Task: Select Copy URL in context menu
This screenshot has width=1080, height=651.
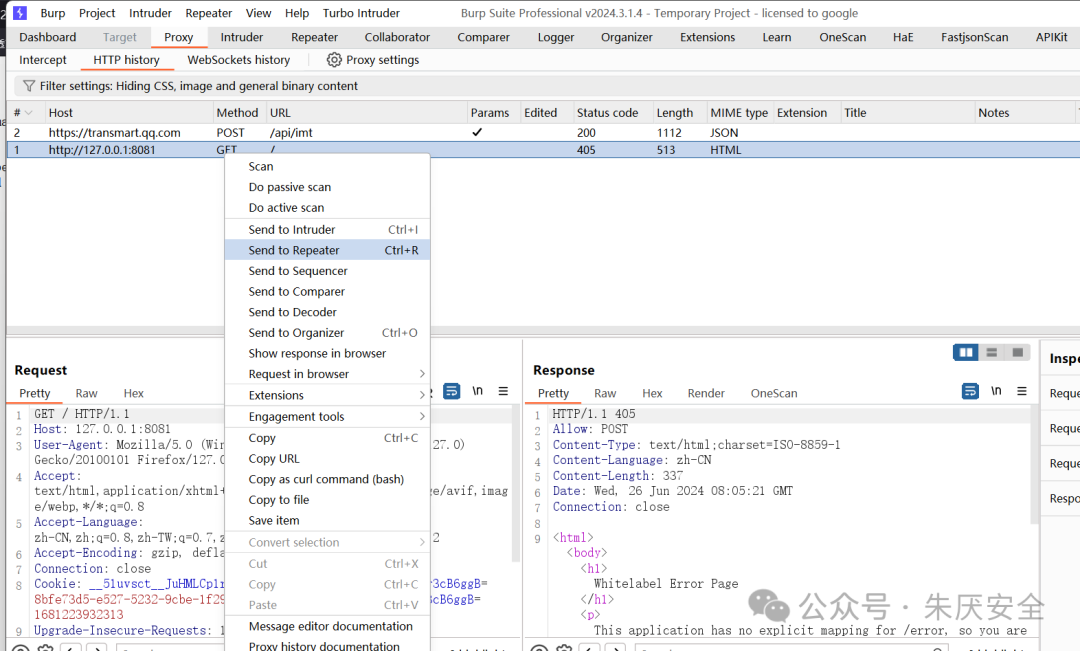Action: [327, 459]
